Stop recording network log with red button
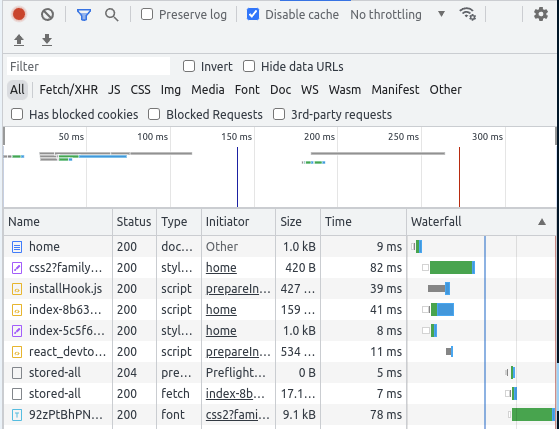 (x=19, y=15)
